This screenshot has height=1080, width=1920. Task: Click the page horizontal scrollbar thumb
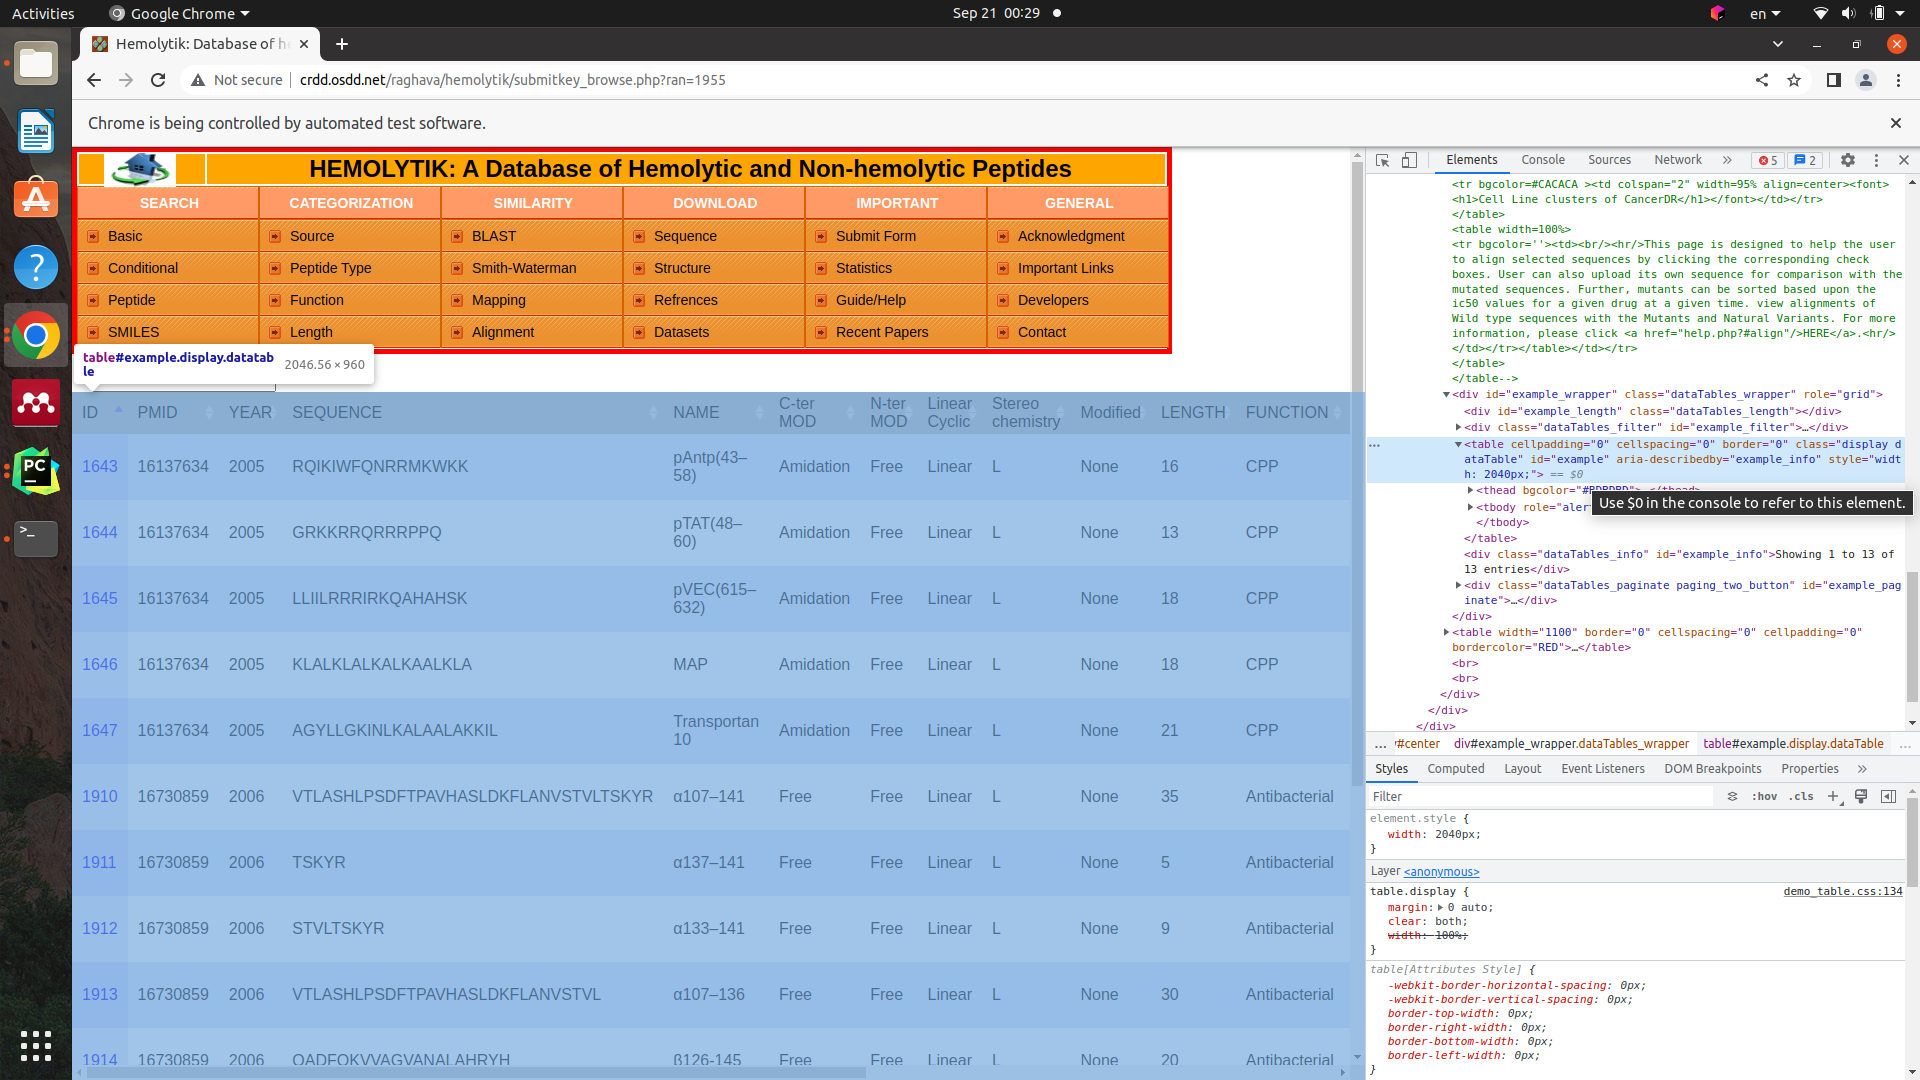pyautogui.click(x=475, y=1072)
